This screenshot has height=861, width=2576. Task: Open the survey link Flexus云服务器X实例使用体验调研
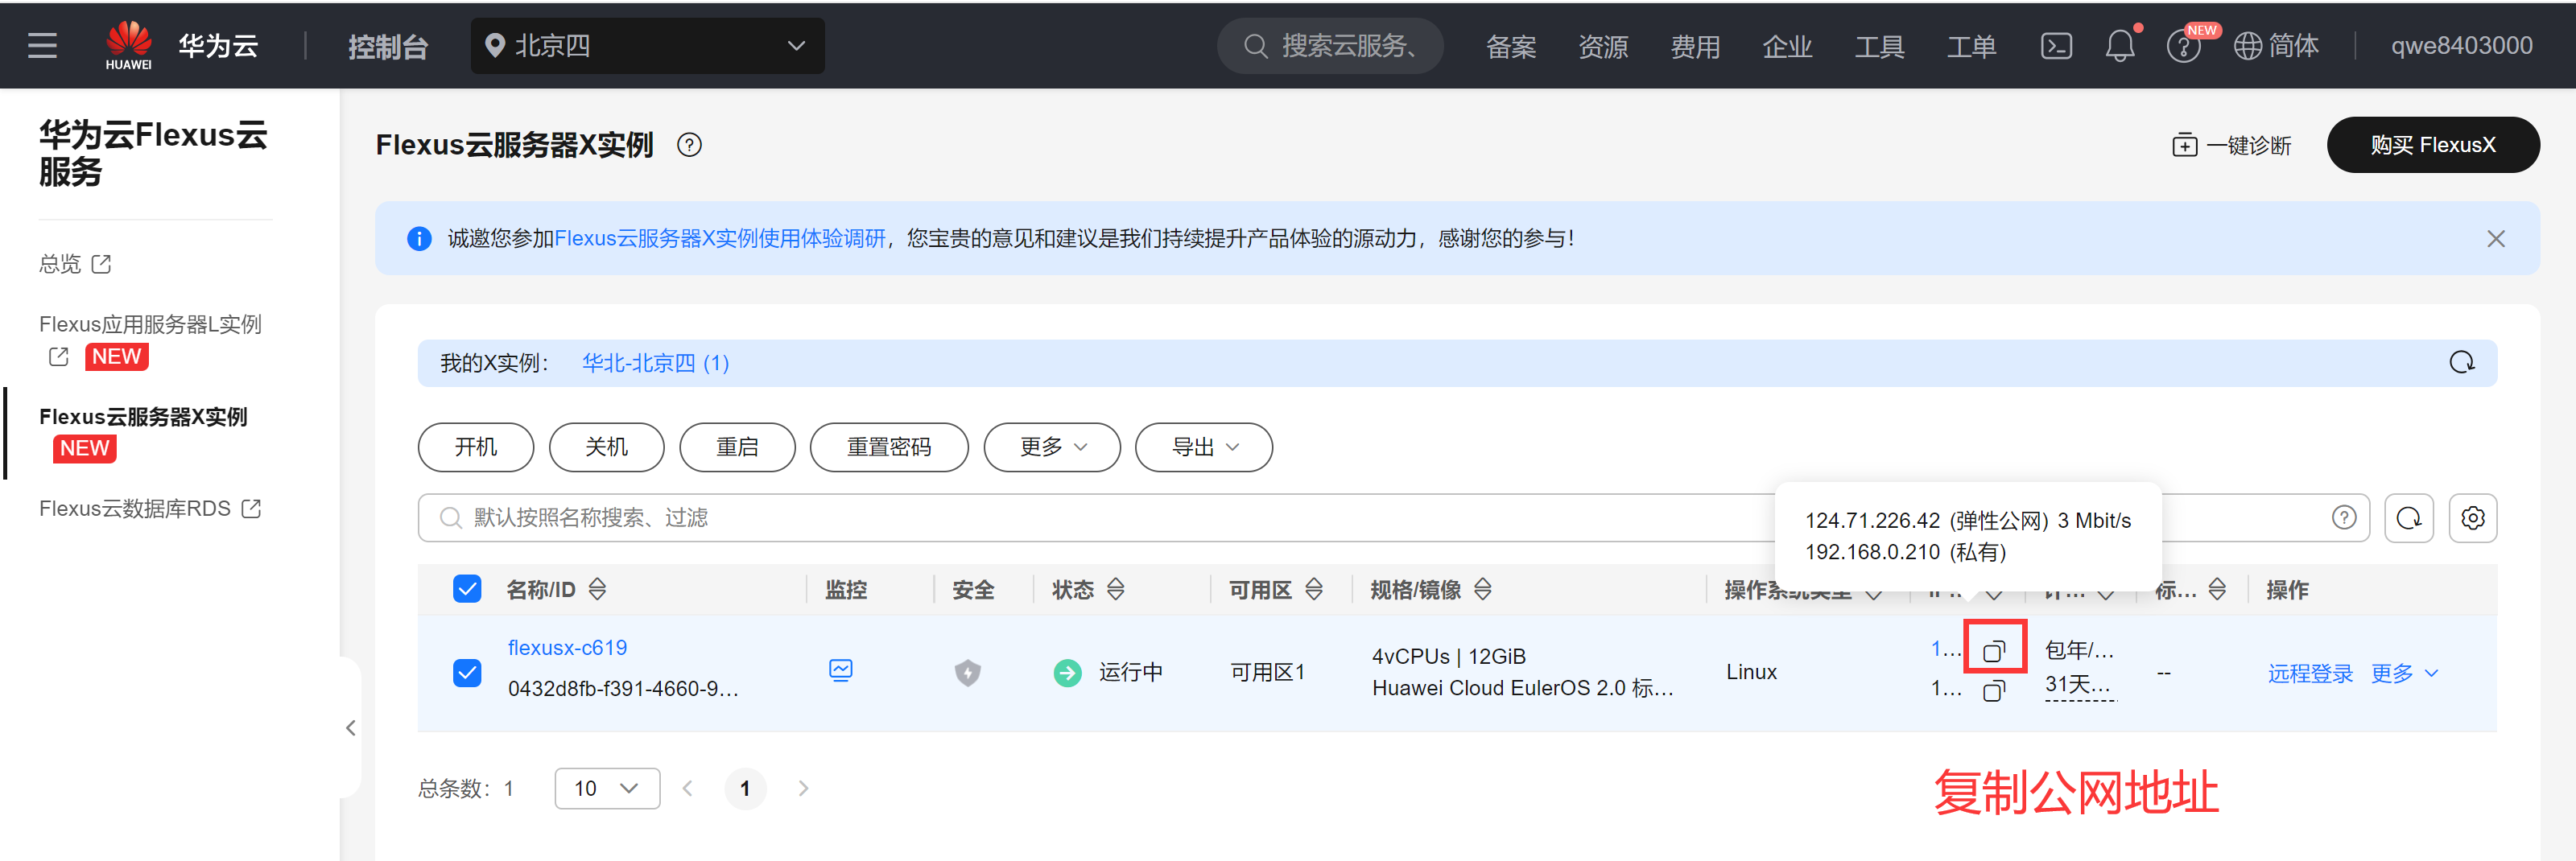tap(720, 239)
